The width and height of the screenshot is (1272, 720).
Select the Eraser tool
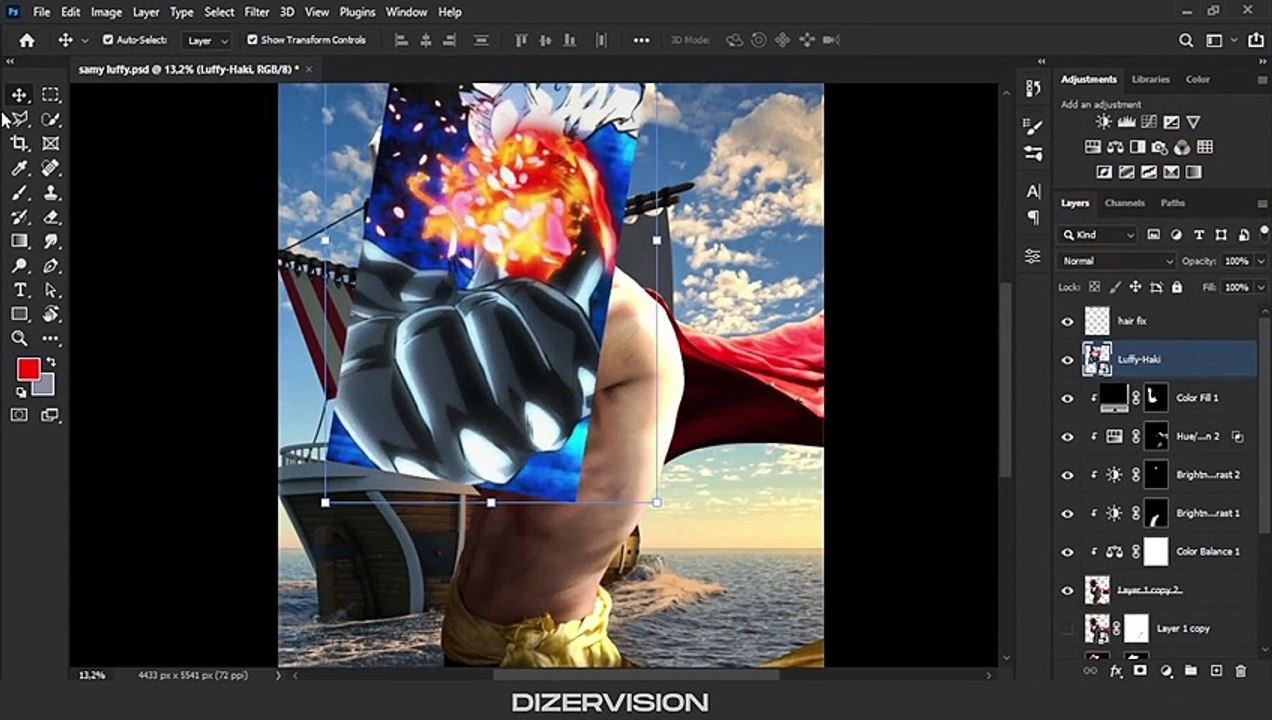[x=51, y=217]
